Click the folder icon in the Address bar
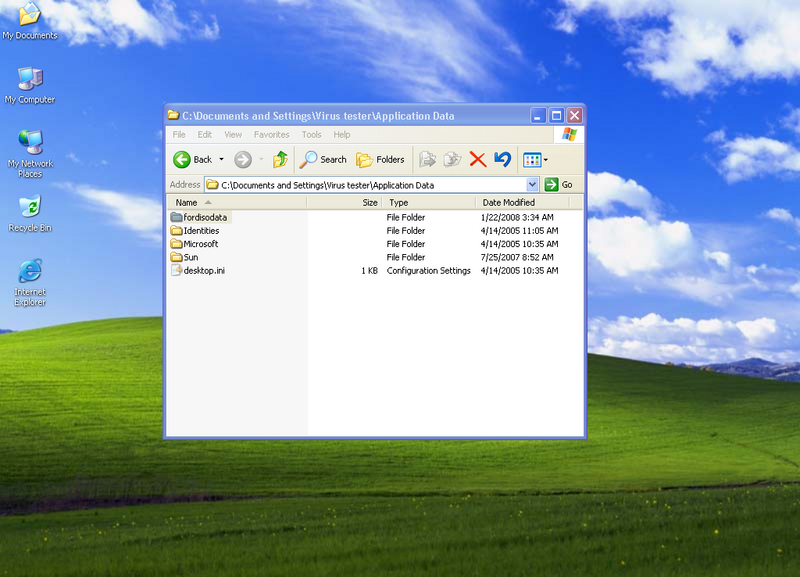This screenshot has width=800, height=577. (x=213, y=185)
